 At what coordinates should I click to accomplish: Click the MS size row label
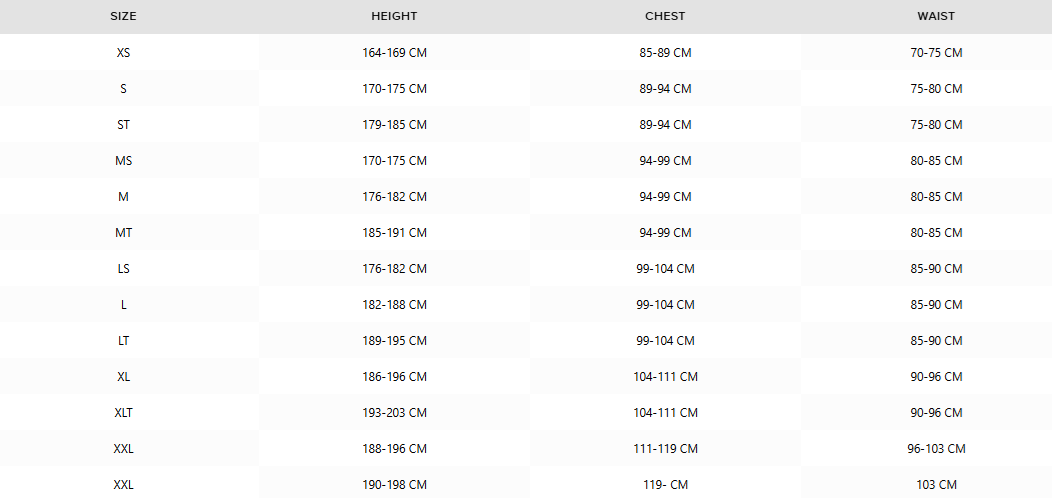(x=123, y=160)
